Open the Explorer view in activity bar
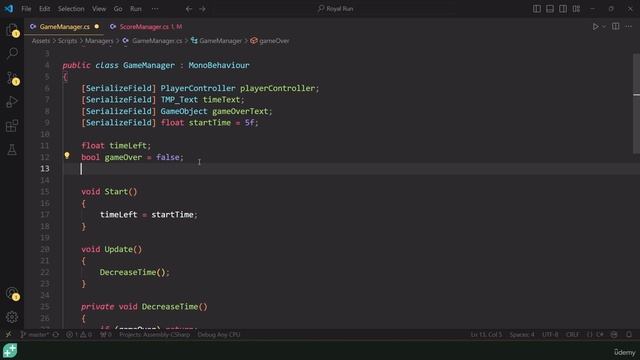Image resolution: width=640 pixels, height=360 pixels. pyautogui.click(x=12, y=30)
